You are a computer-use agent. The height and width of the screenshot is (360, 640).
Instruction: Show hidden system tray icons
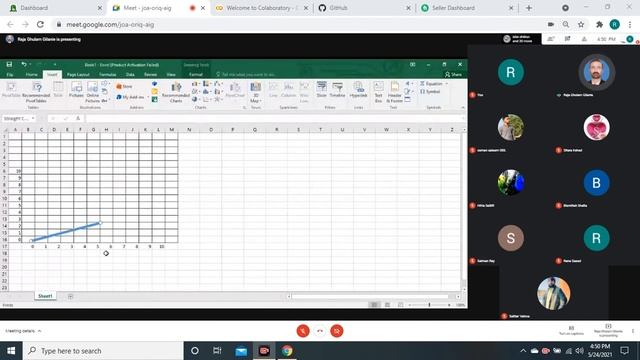tap(523, 351)
